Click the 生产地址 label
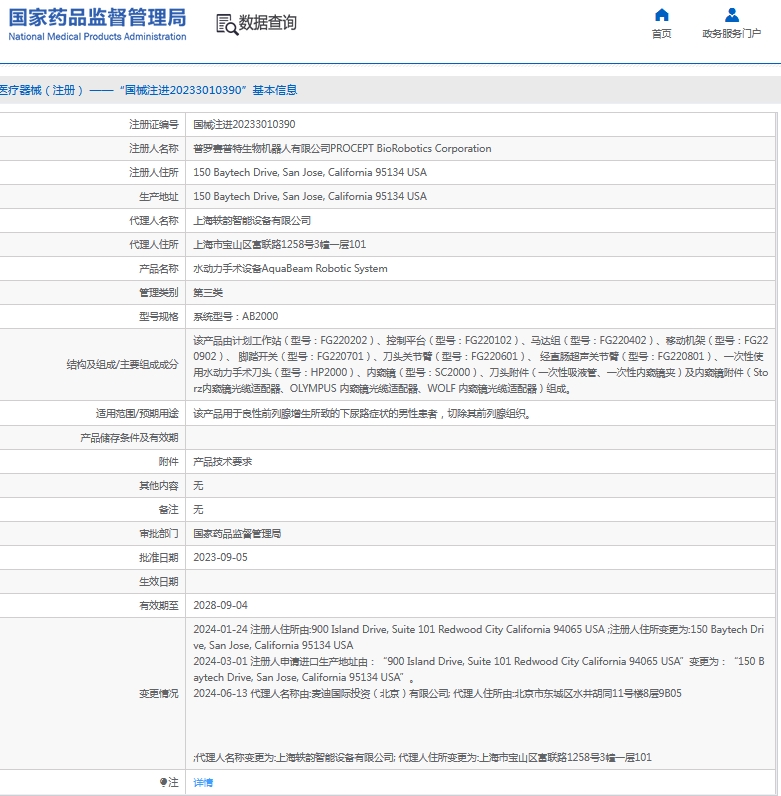The width and height of the screenshot is (781, 796). coord(159,196)
